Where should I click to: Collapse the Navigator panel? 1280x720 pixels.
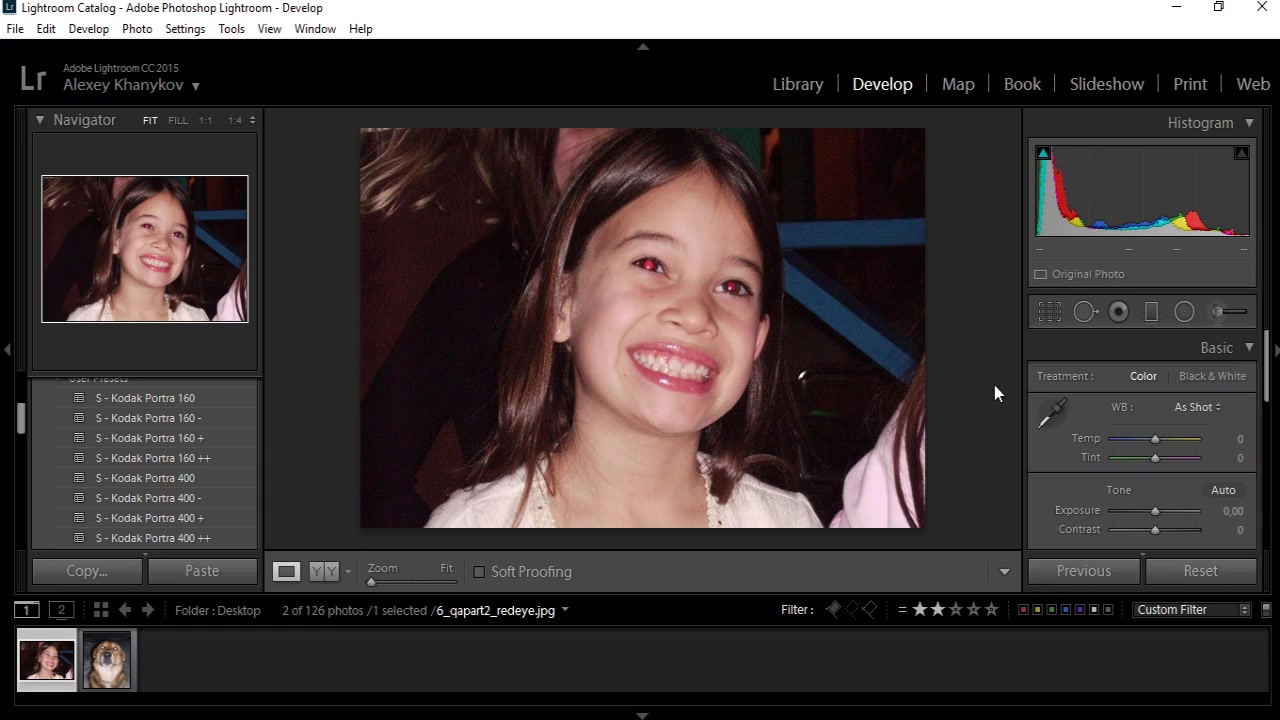tap(40, 120)
